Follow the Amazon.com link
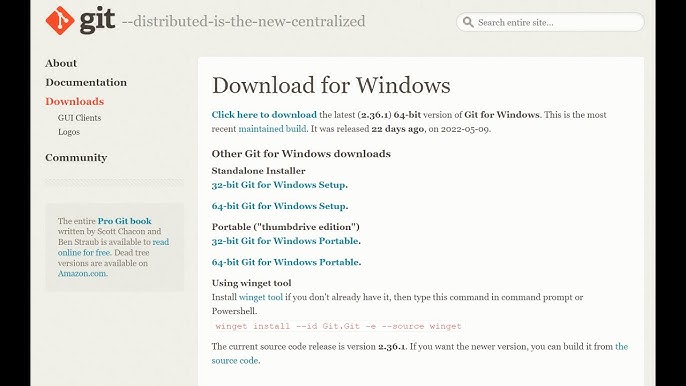 point(82,274)
